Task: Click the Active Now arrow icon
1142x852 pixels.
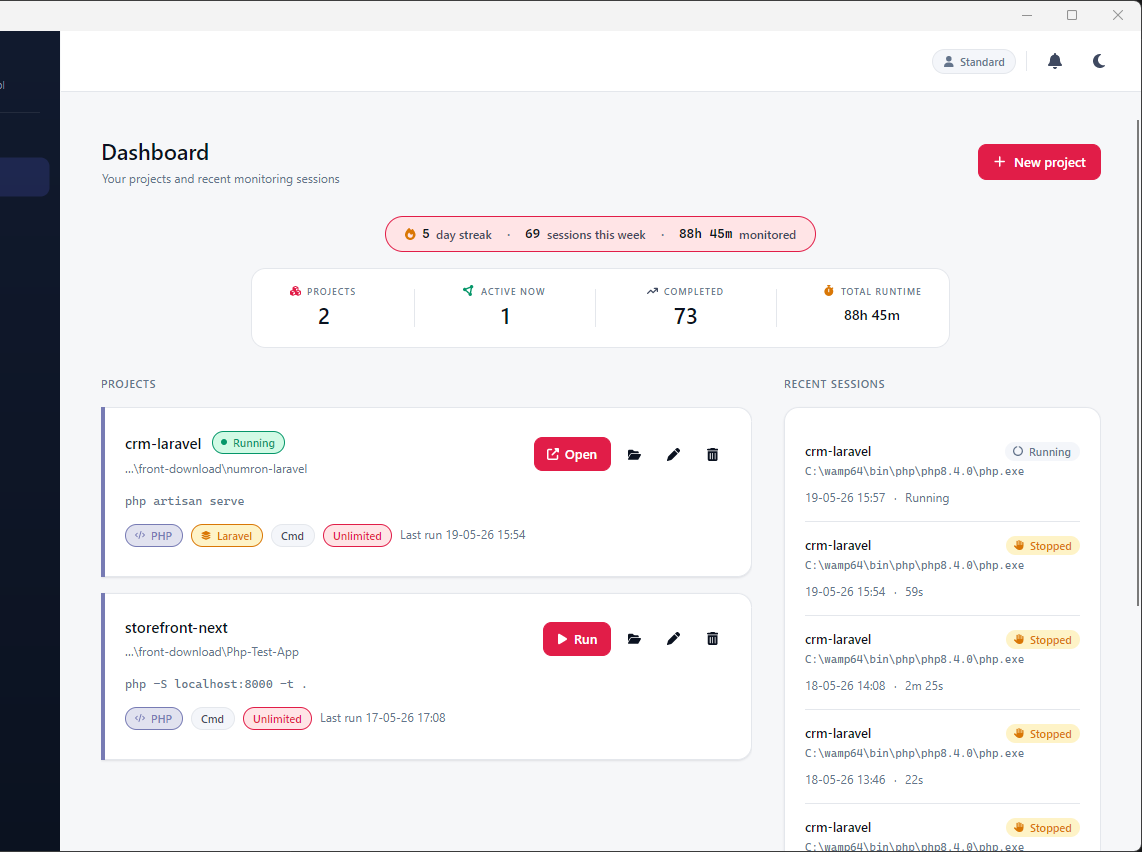Action: pos(468,291)
